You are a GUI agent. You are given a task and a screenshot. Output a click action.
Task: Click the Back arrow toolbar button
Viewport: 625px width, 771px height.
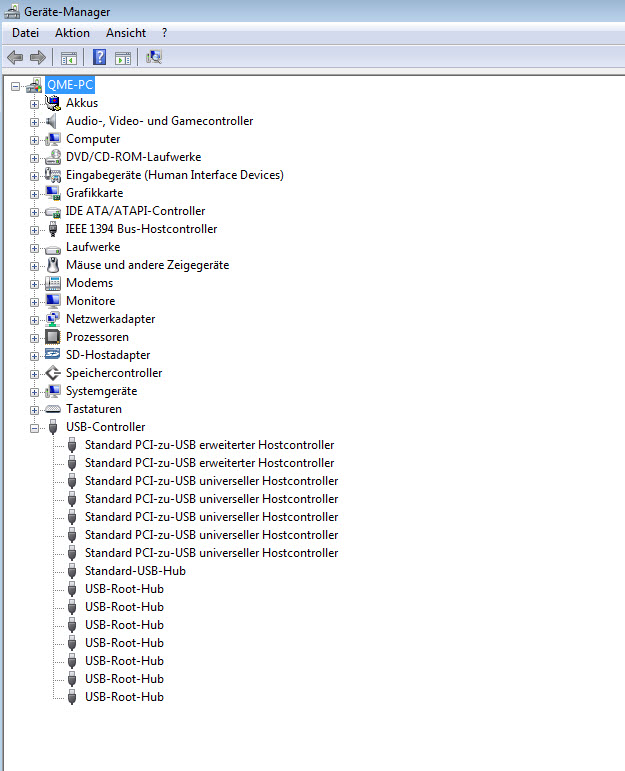pyautogui.click(x=15, y=58)
